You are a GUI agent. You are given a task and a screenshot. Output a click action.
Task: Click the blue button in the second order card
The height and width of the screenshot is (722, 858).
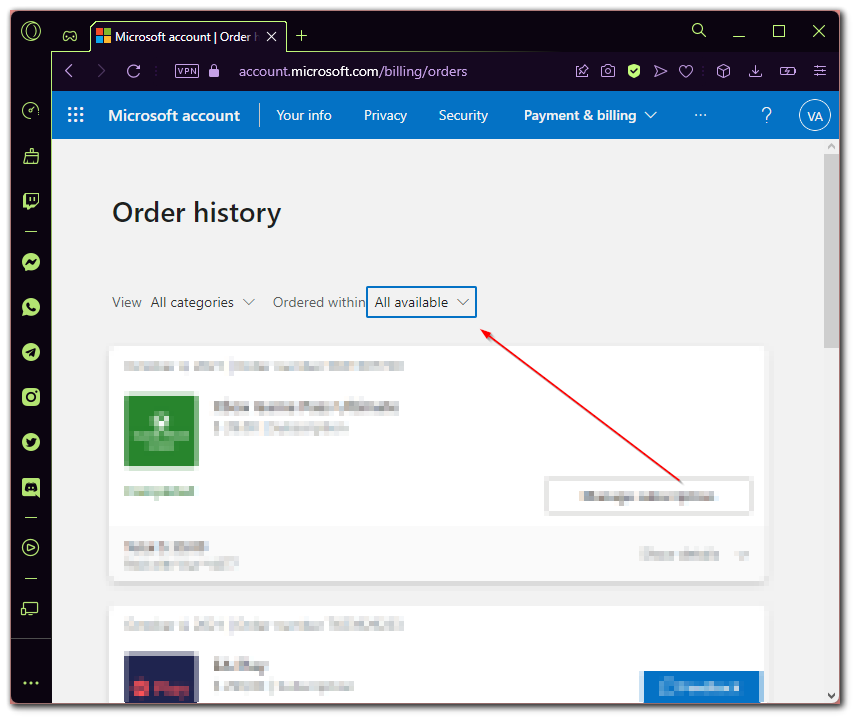[701, 686]
